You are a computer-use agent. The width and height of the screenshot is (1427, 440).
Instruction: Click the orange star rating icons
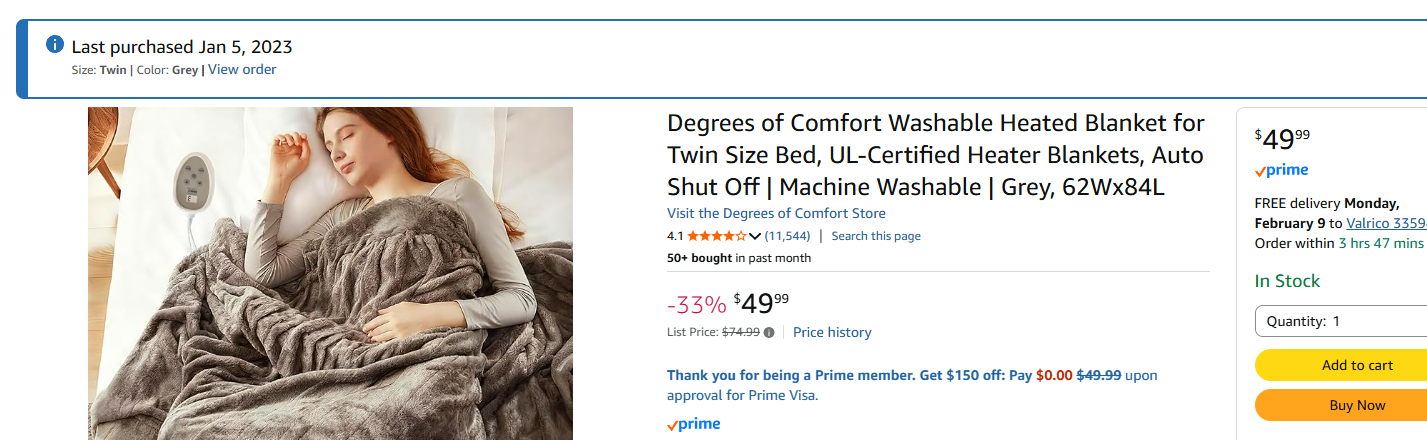716,236
